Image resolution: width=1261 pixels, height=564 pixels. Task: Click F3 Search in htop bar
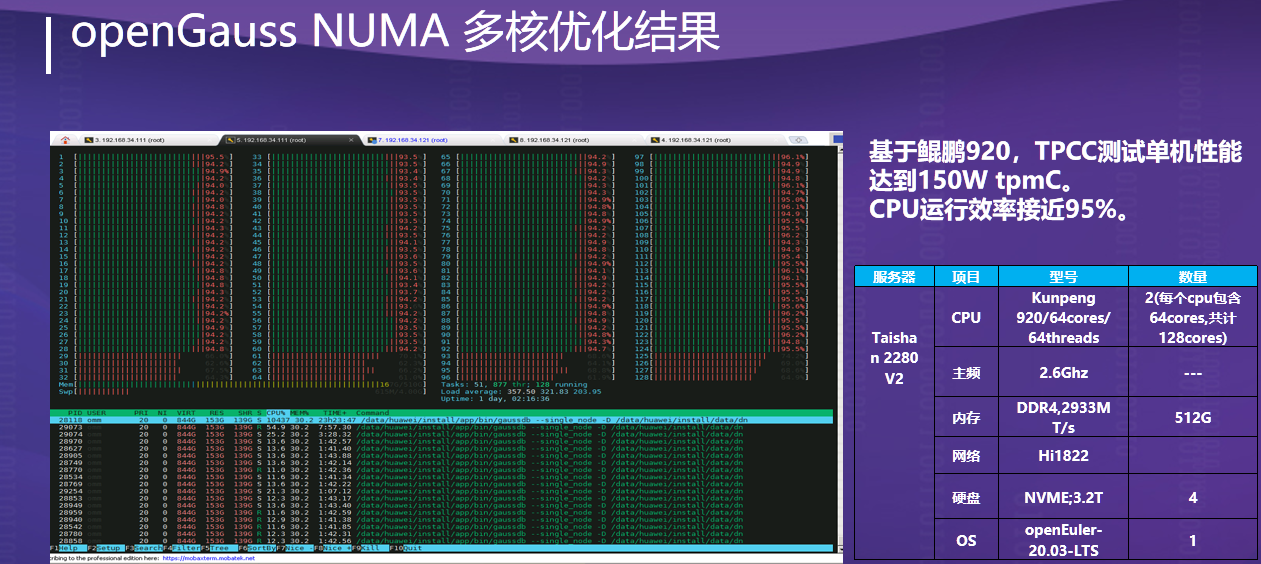coord(144,548)
